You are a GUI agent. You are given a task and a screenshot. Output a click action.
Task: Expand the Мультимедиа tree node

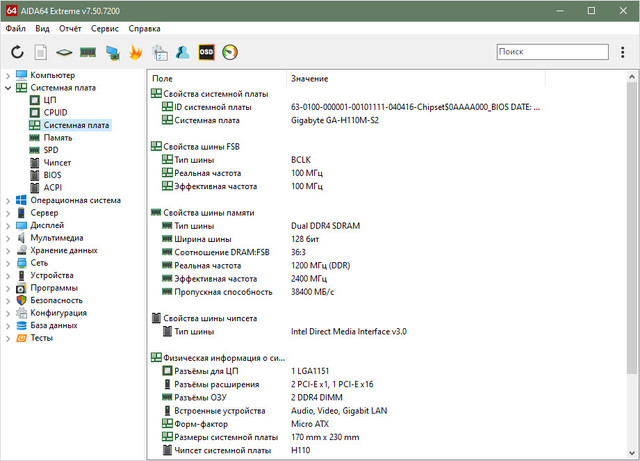8,238
